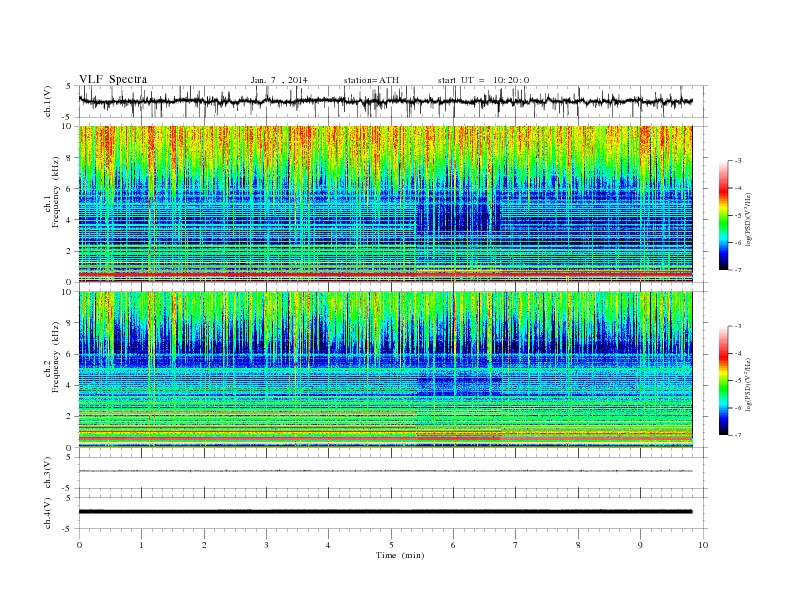Click the 'Time (min)' axis label

point(400,555)
